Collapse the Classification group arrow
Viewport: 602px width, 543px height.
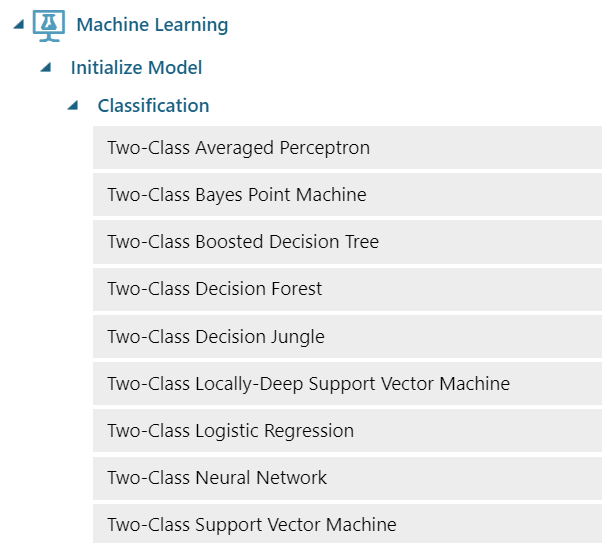click(72, 105)
